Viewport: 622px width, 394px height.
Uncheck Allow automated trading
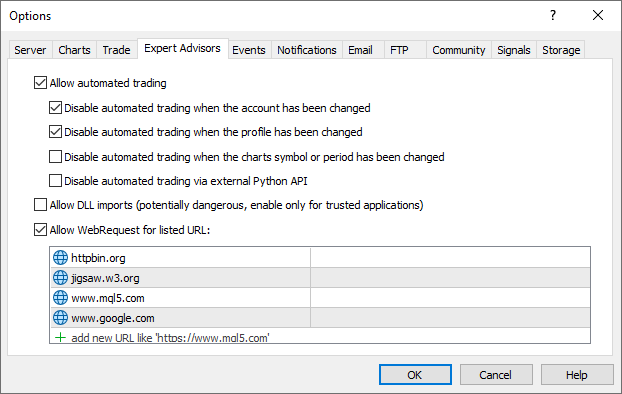(40, 83)
